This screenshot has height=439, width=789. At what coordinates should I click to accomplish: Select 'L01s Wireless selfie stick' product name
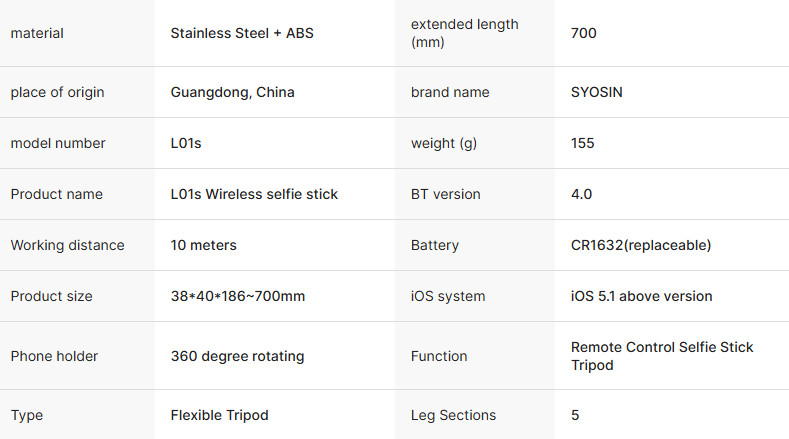point(254,194)
